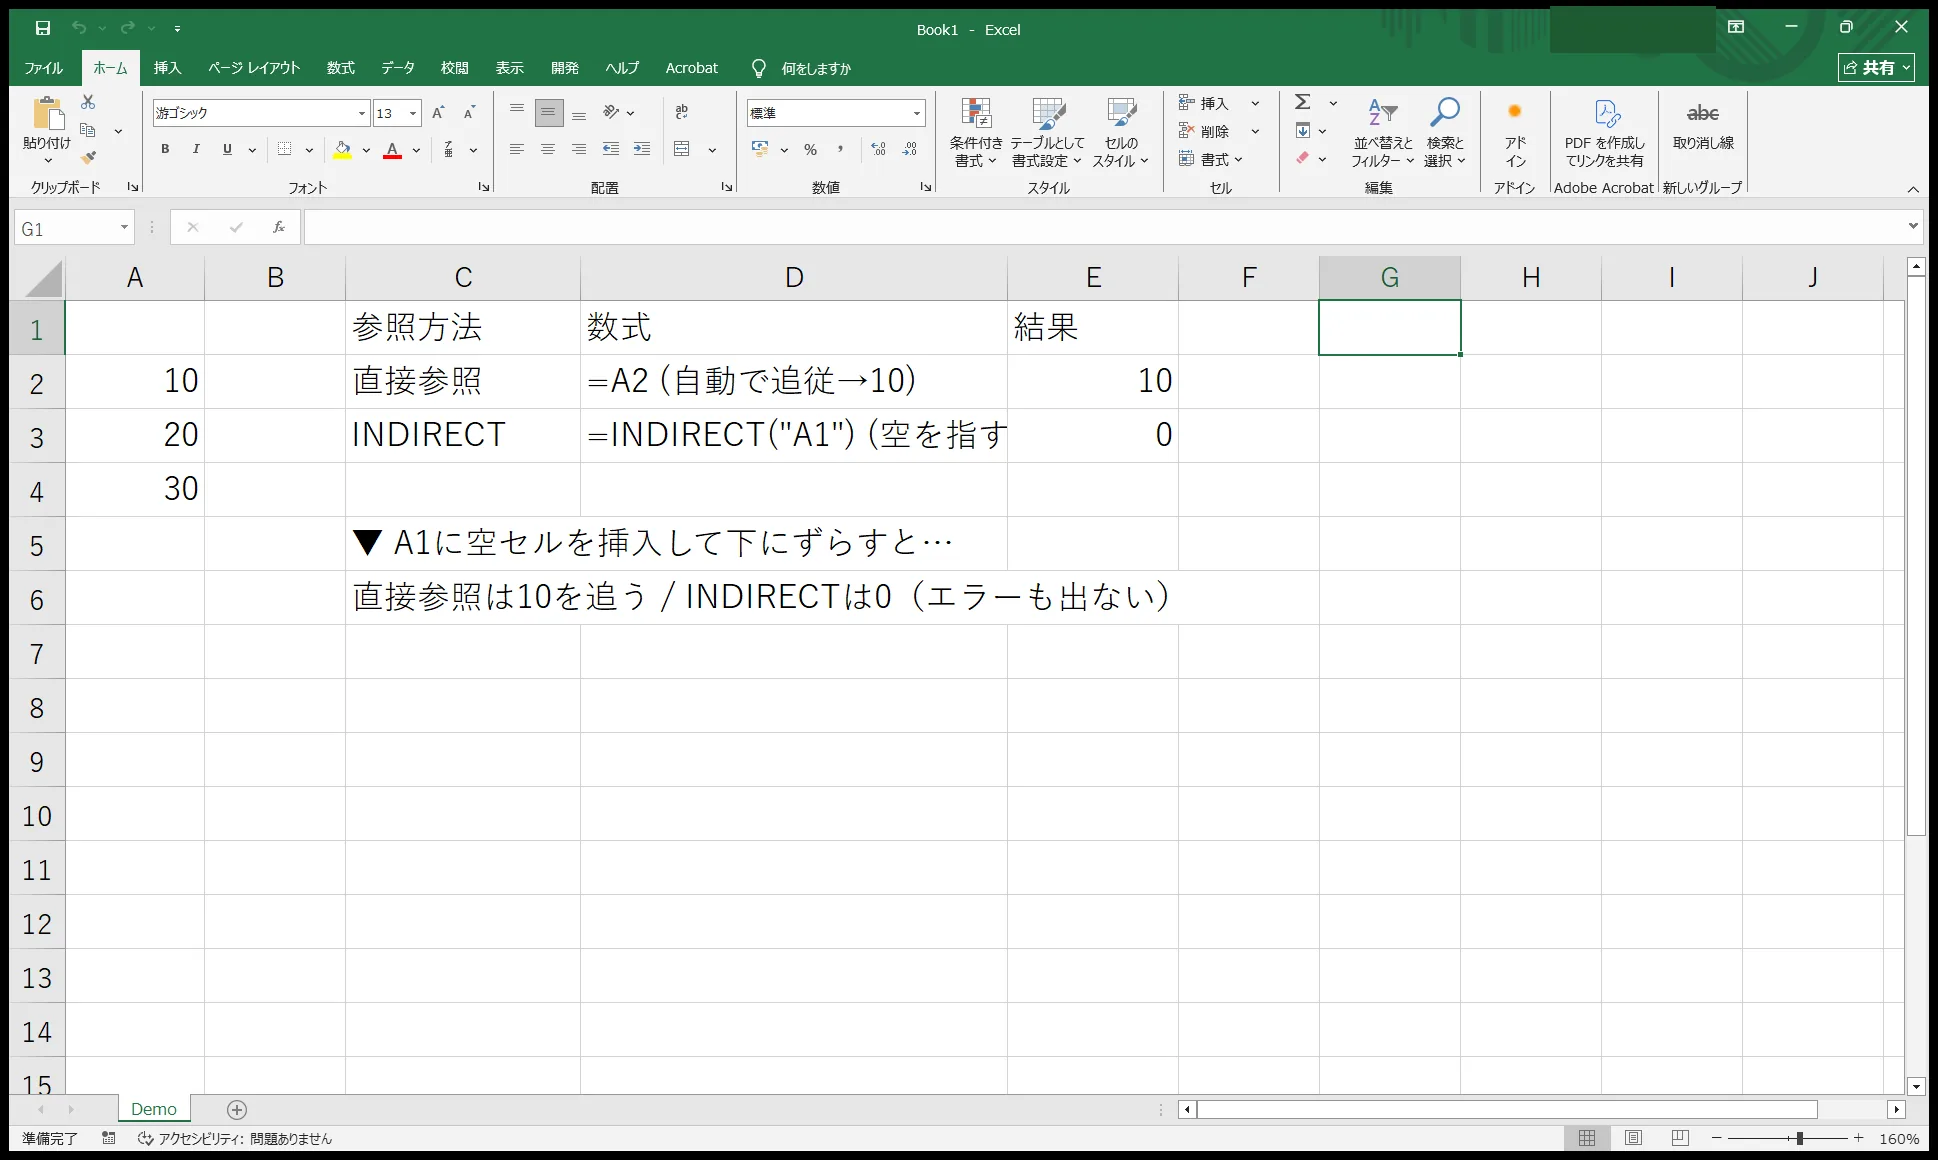The height and width of the screenshot is (1160, 1938).
Task: Click the Increase Indent icon
Action: point(642,149)
